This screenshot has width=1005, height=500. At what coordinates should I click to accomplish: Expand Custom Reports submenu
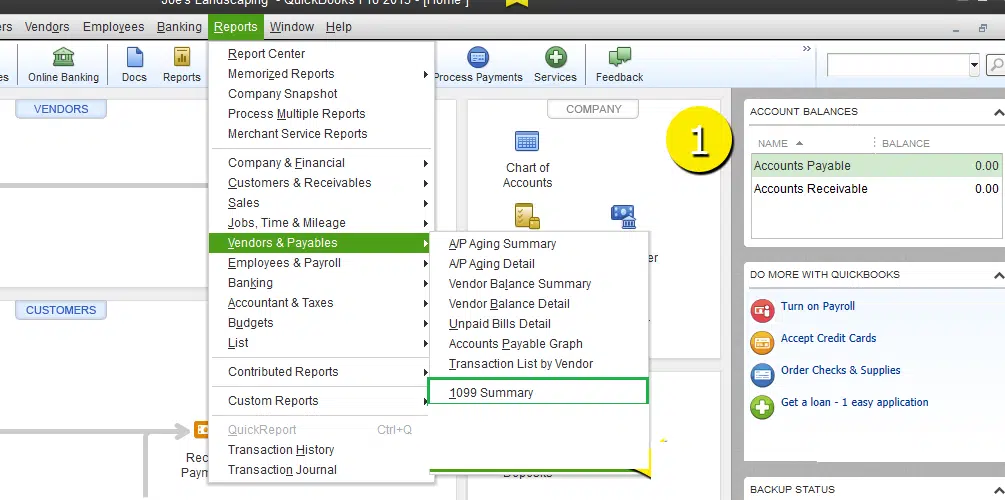point(321,401)
